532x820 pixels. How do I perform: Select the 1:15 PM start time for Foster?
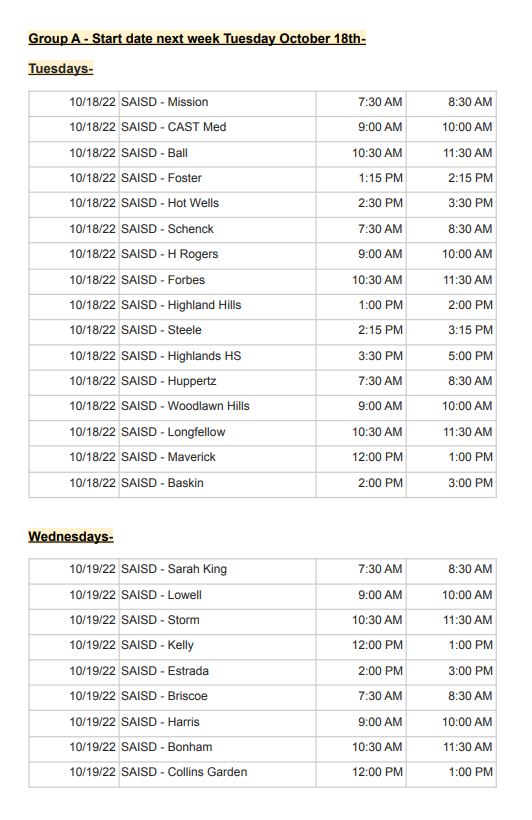pos(361,178)
